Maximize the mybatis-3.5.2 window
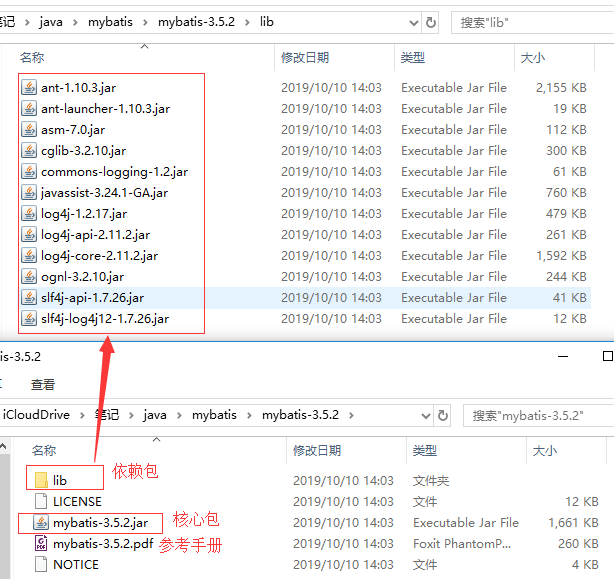Screen dimensions: 614x579 tap(608, 356)
